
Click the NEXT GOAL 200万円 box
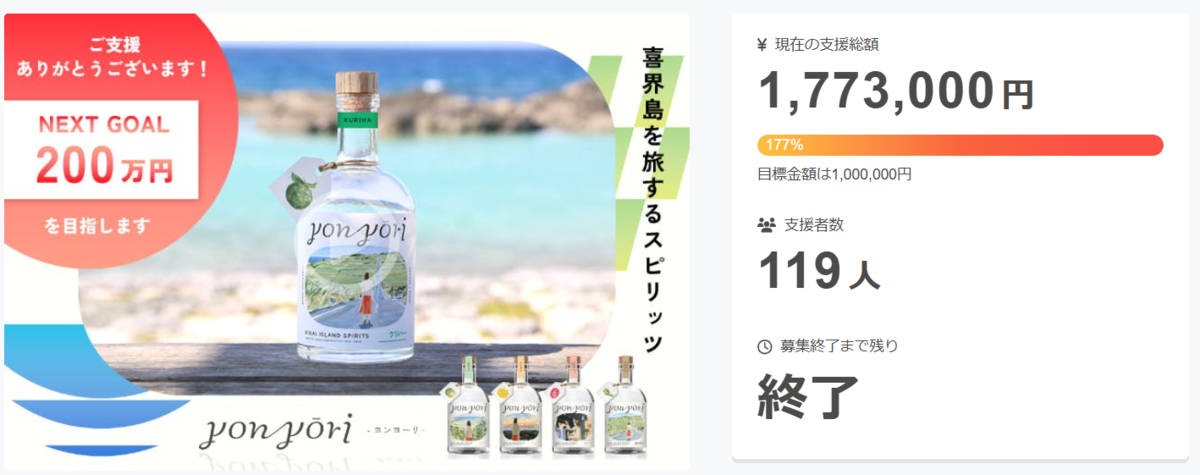coord(105,151)
